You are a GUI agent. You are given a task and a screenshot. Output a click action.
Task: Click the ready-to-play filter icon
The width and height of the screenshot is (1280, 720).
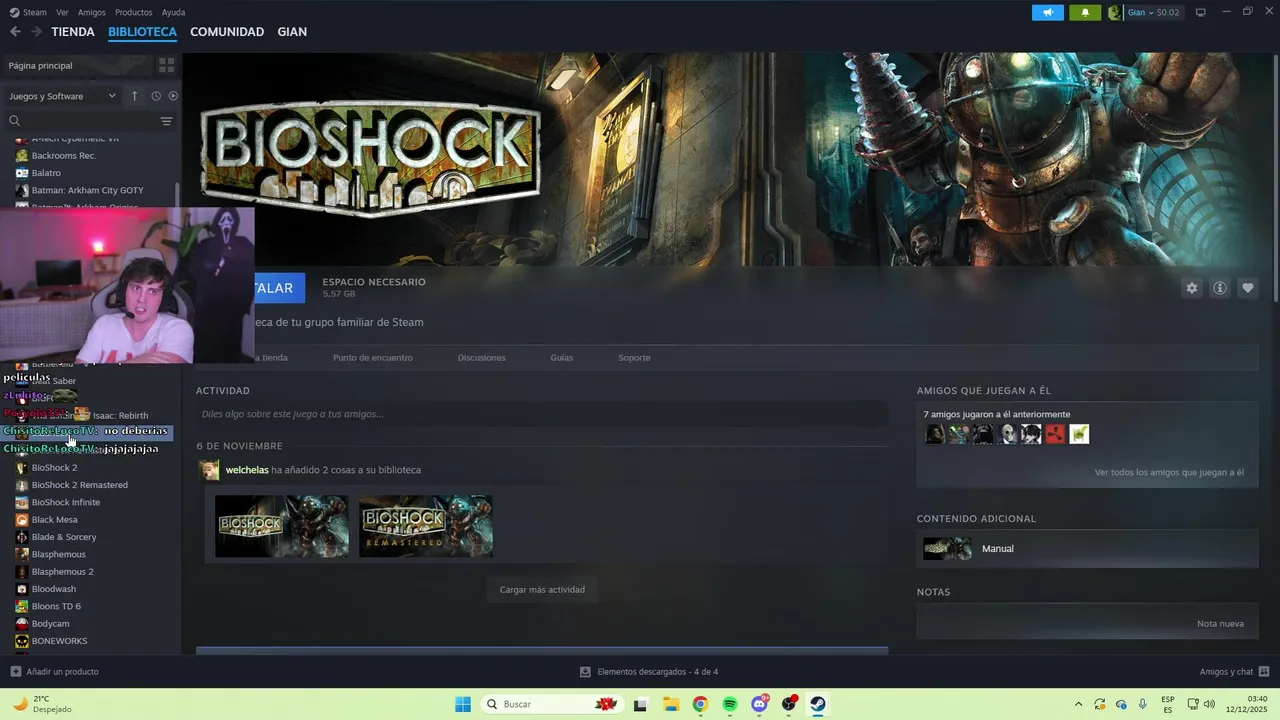173,96
